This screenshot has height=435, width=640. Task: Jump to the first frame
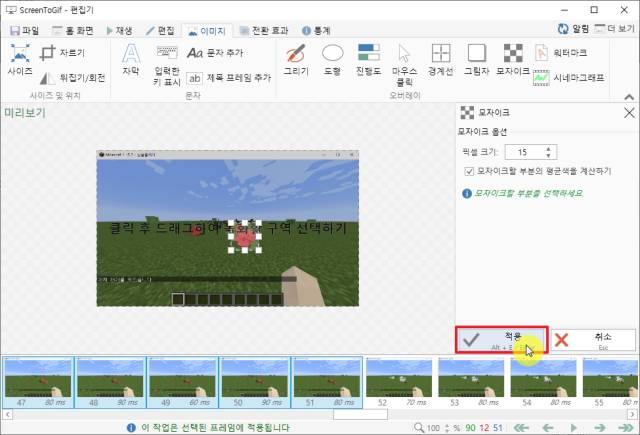pyautogui.click(x=521, y=428)
